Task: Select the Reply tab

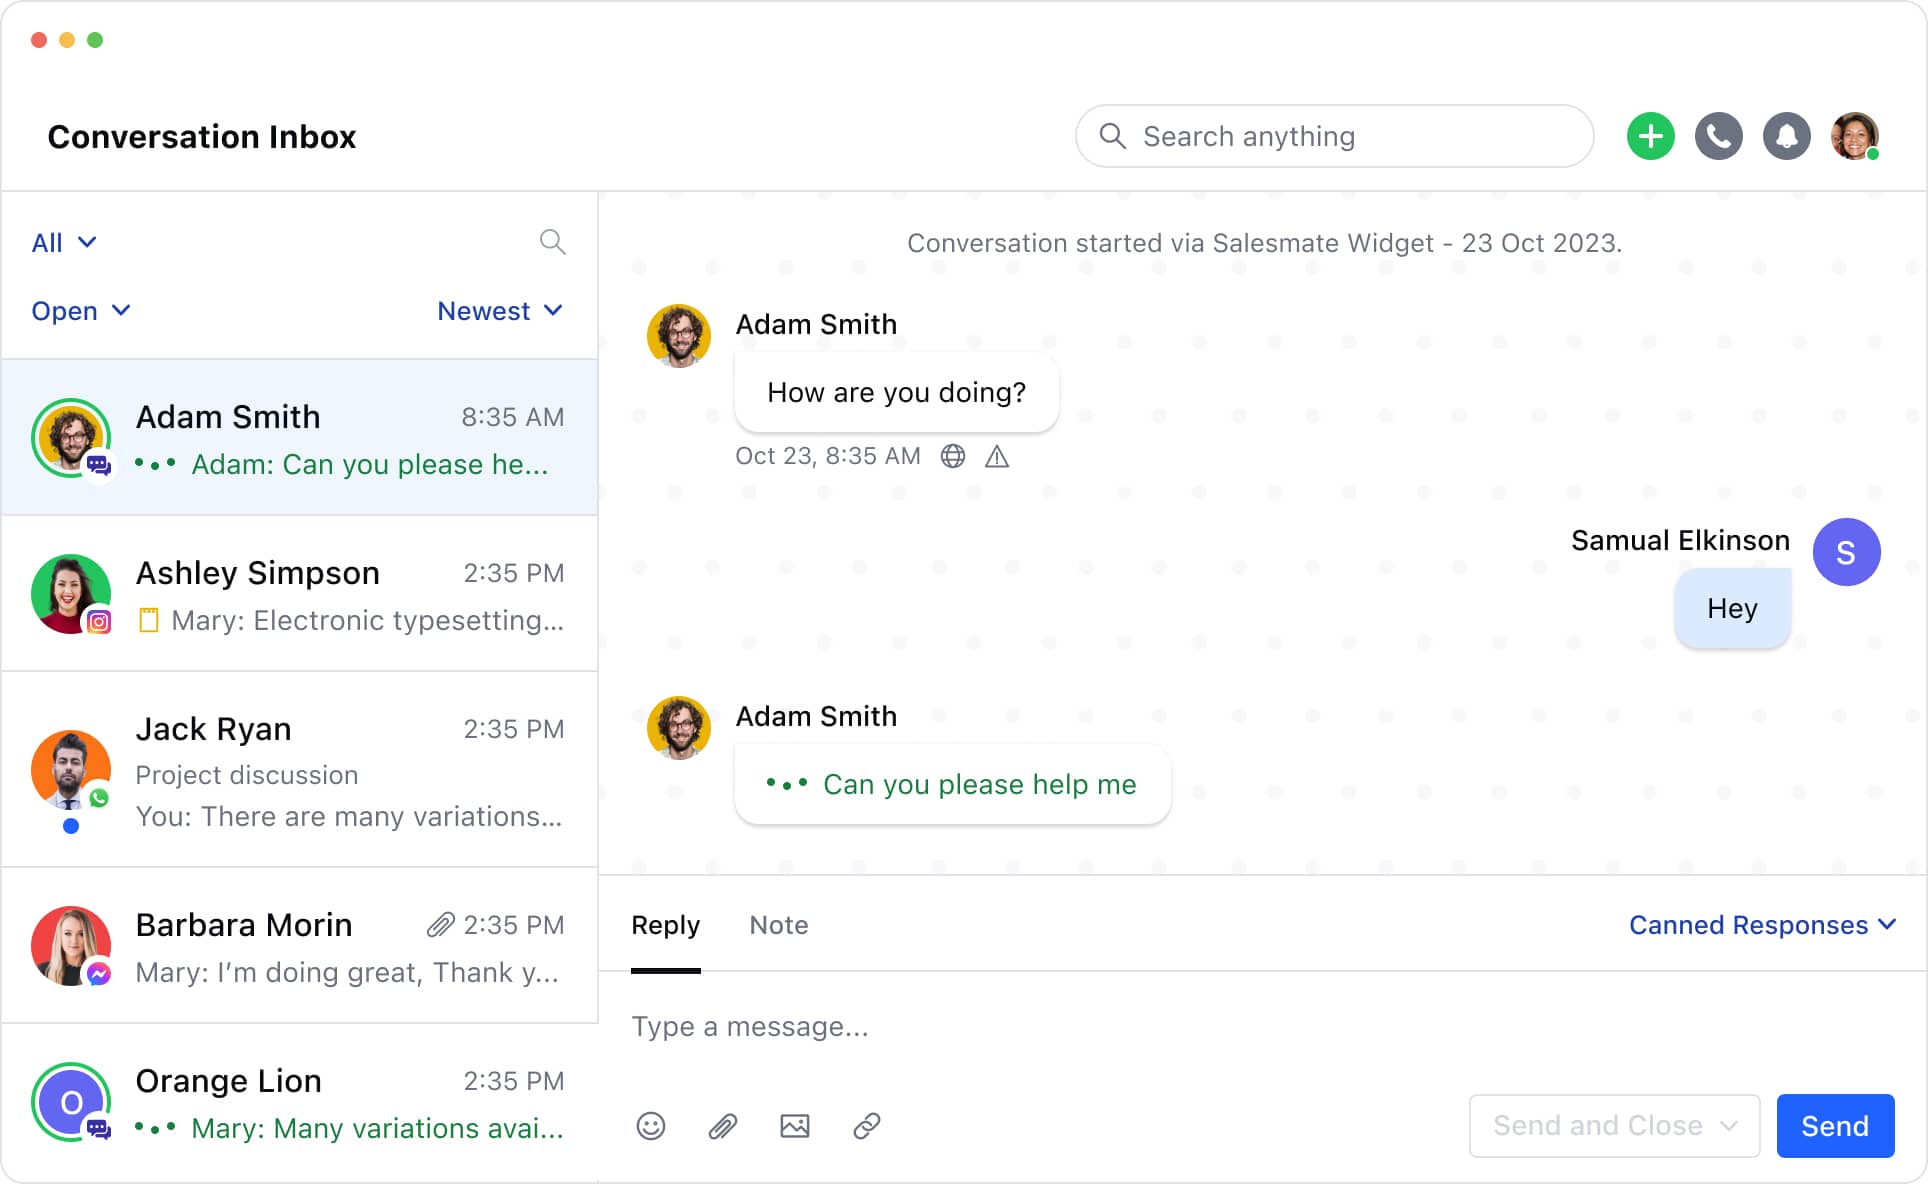Action: click(666, 925)
